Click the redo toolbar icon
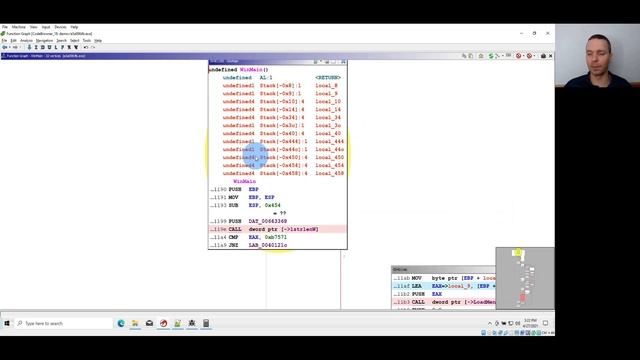 [93, 47]
